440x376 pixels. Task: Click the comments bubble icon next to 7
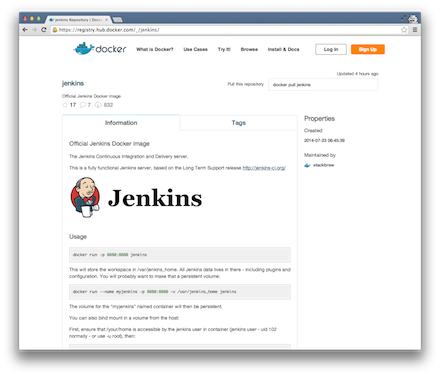[83, 105]
